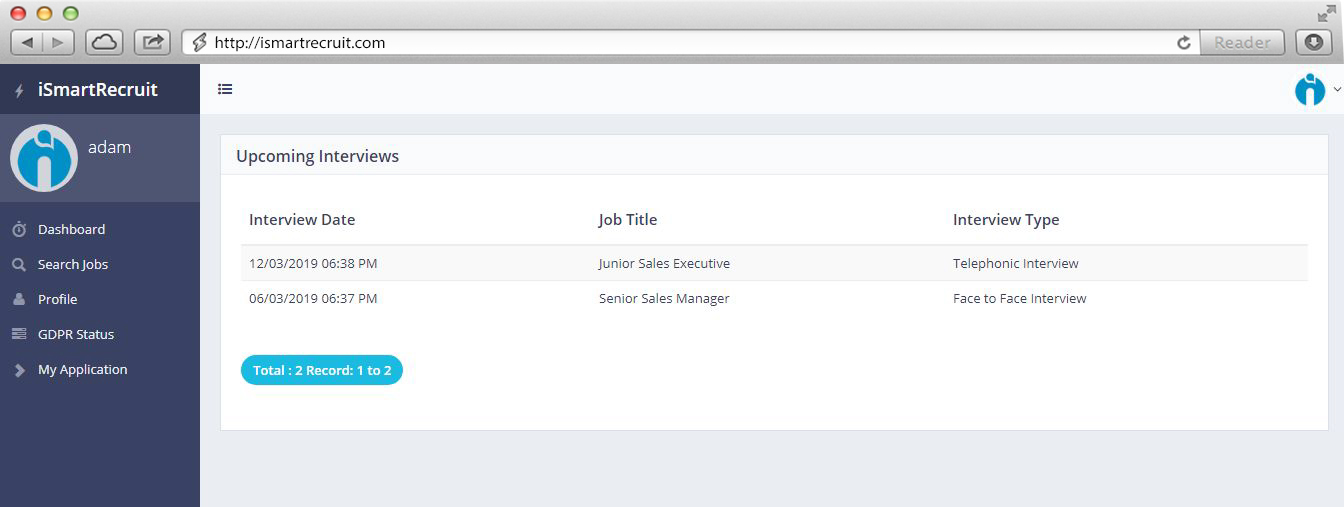Toggle the sidebar with the hamburger list icon

click(x=225, y=89)
